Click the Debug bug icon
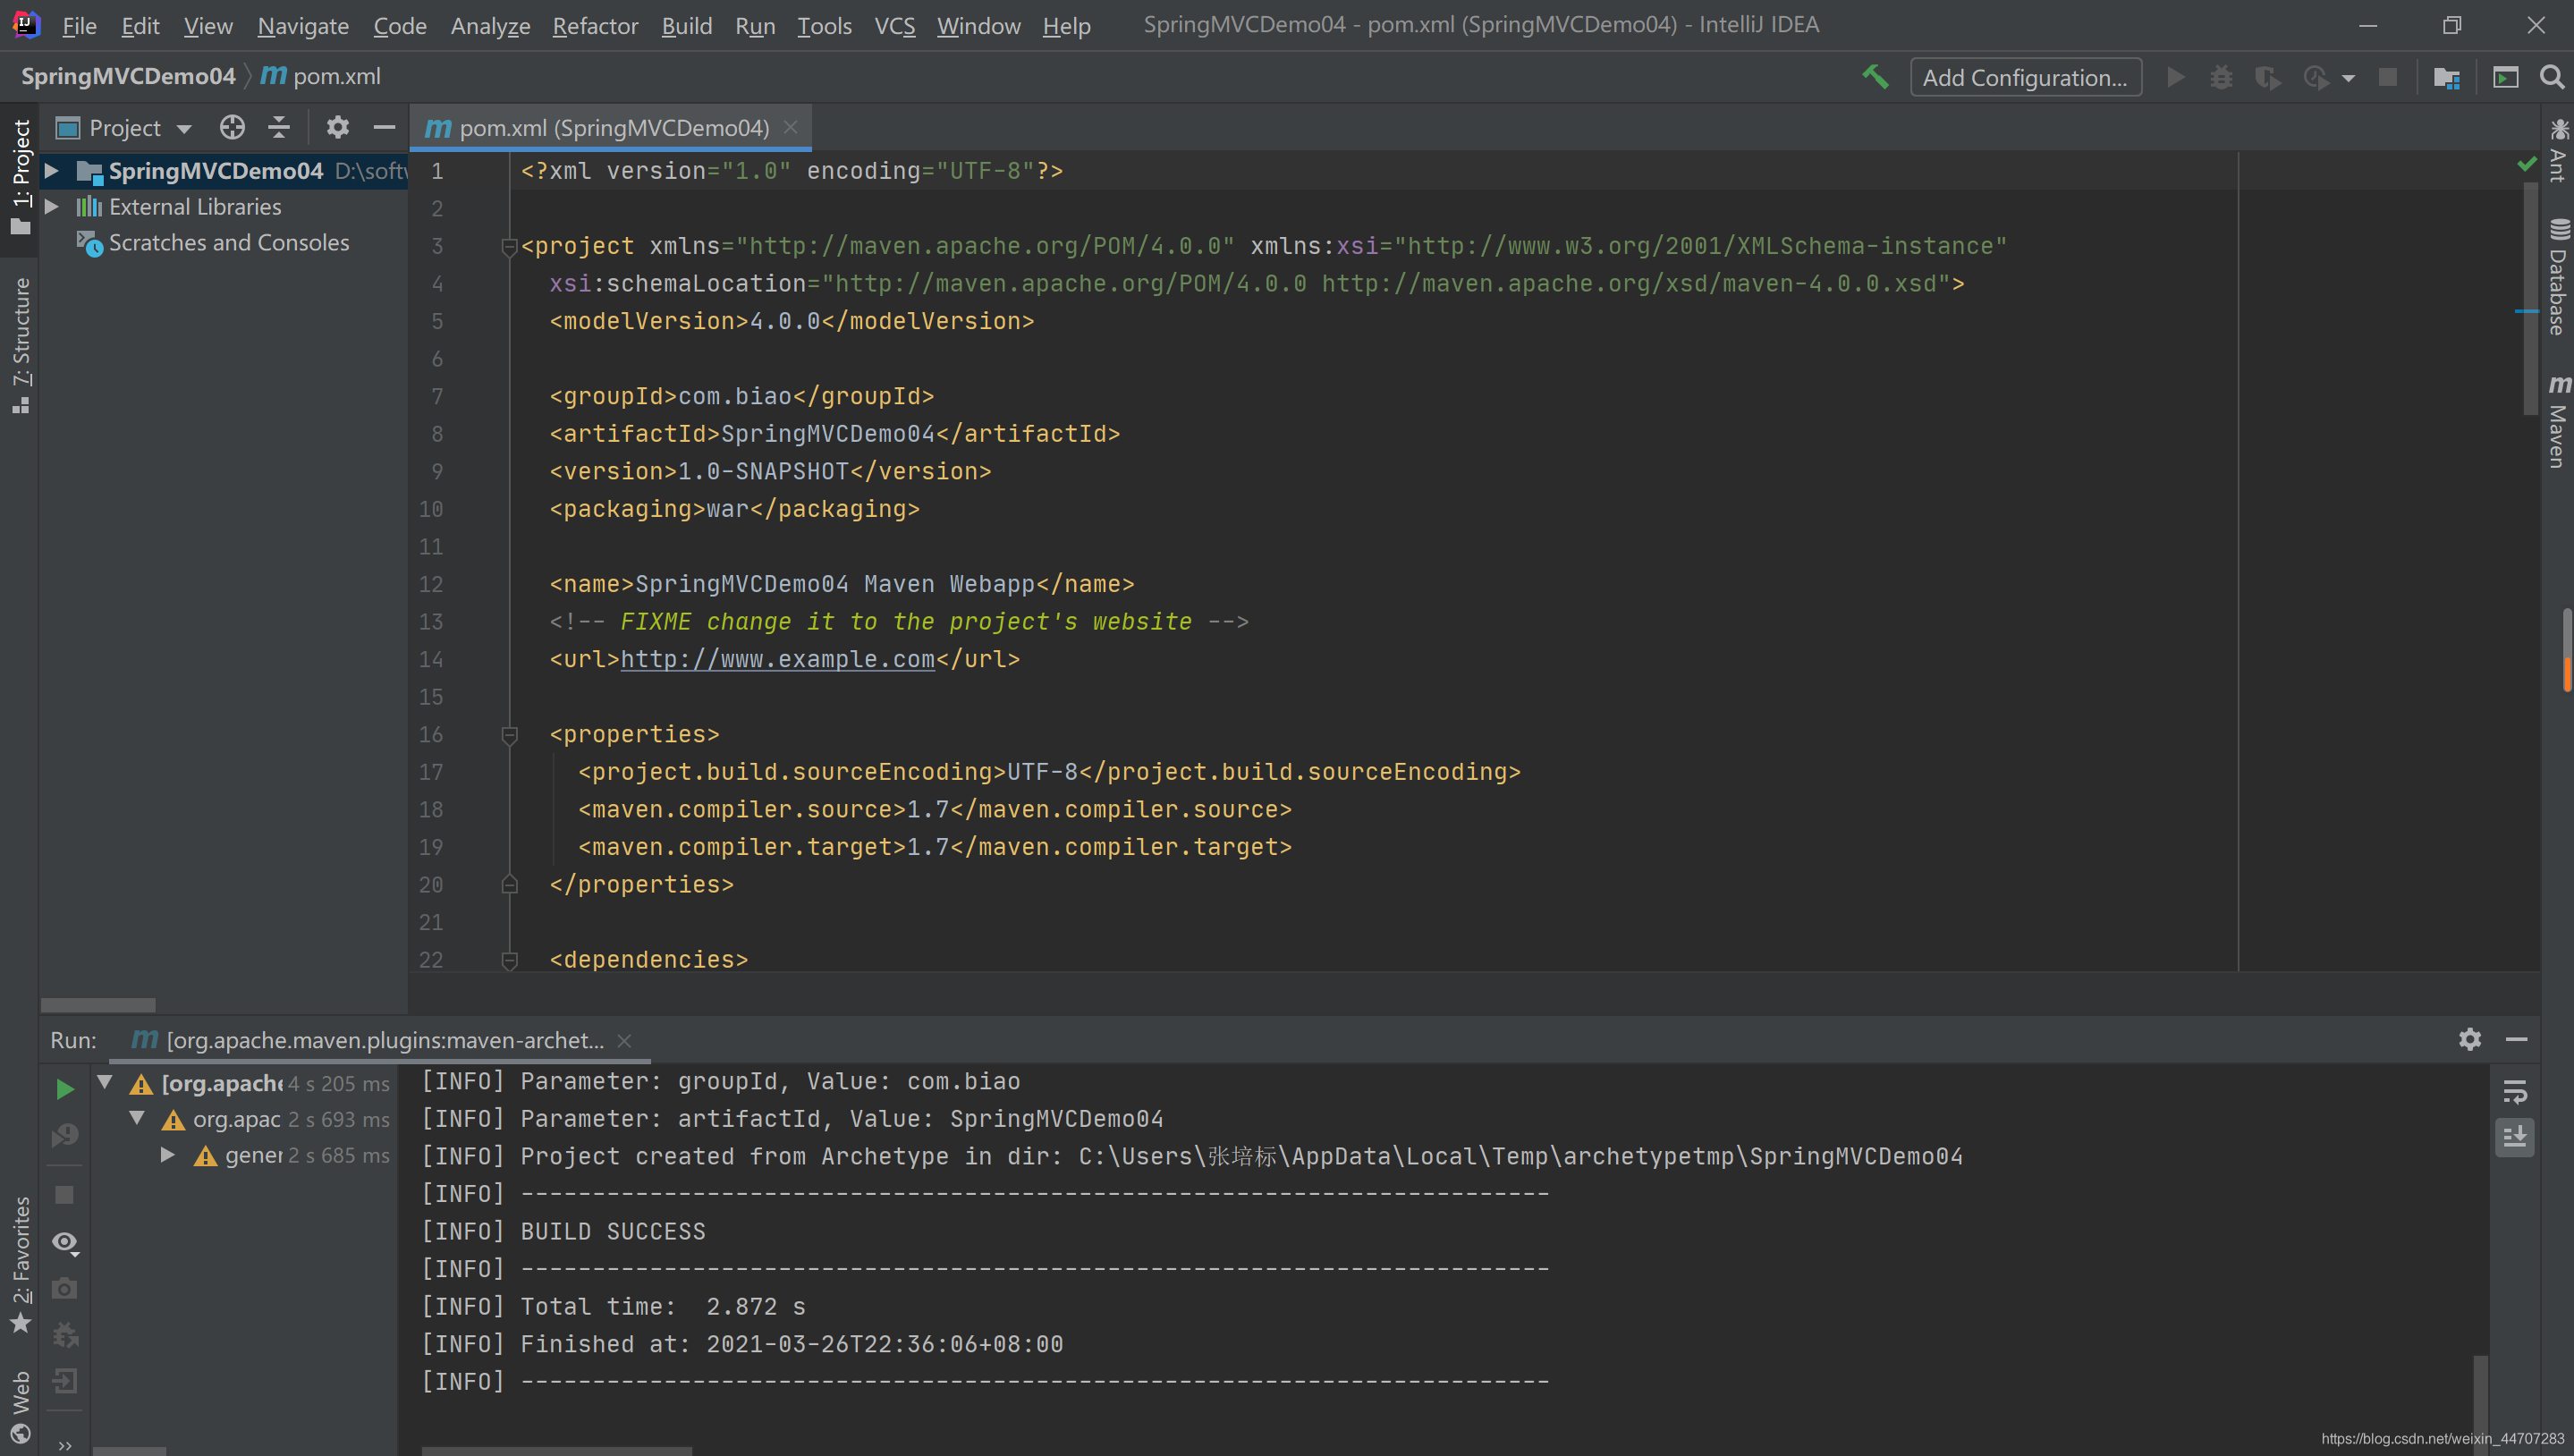 tap(2221, 77)
